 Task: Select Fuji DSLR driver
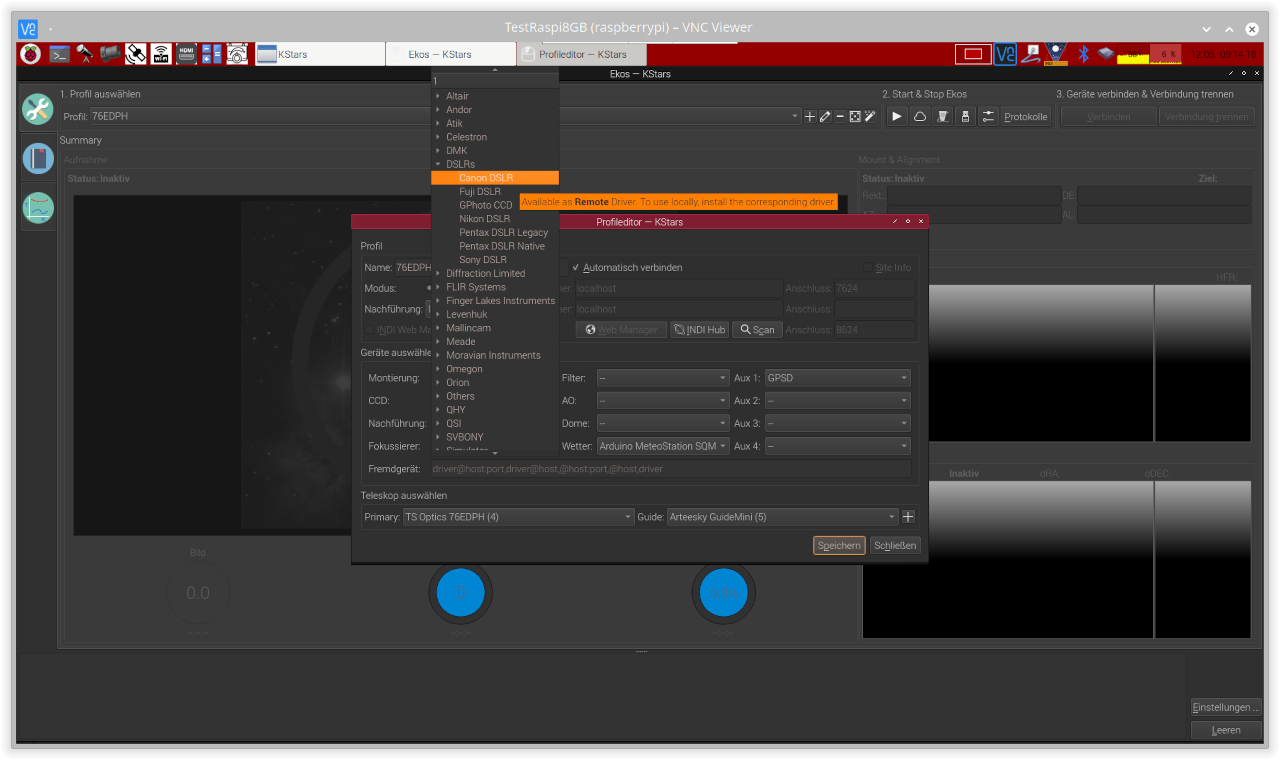495,191
